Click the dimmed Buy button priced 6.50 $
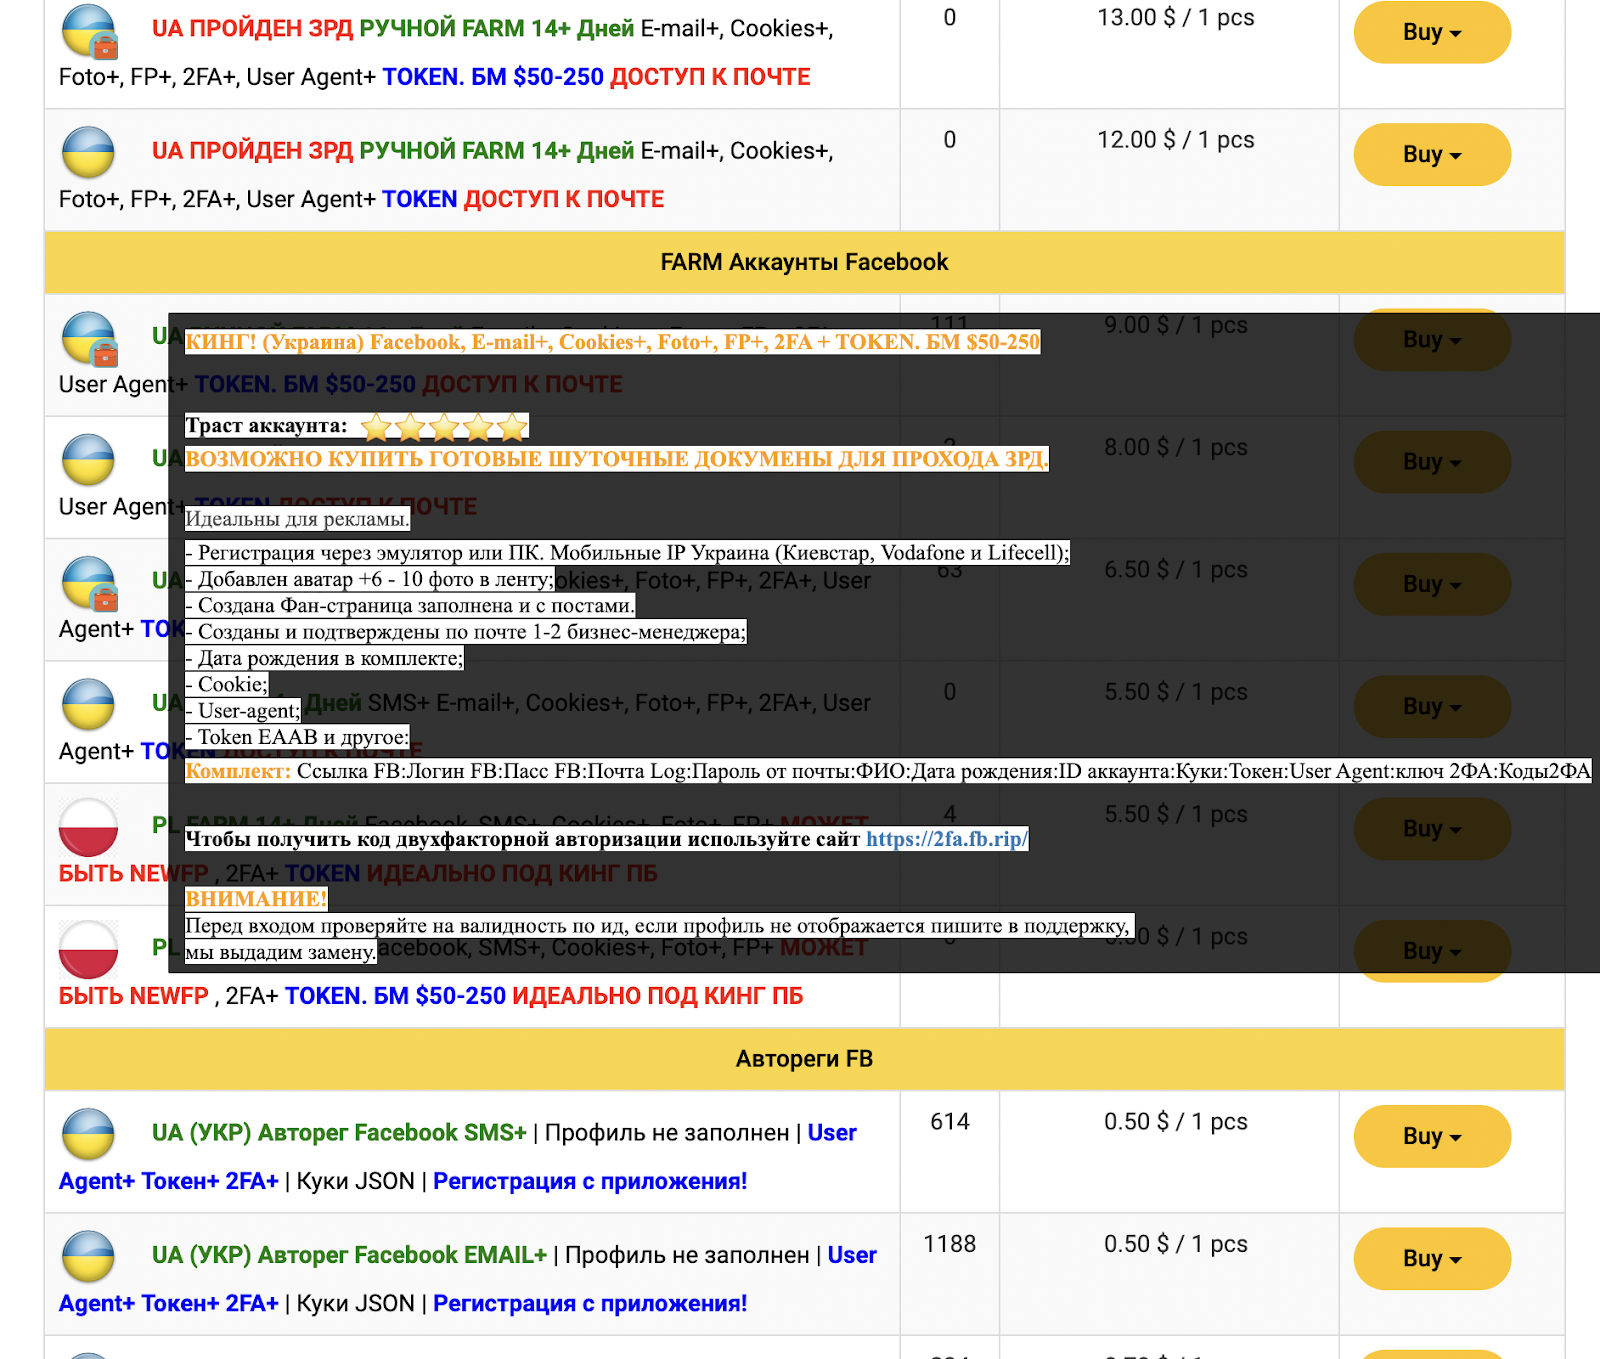Viewport: 1600px width, 1359px height. pyautogui.click(x=1432, y=584)
